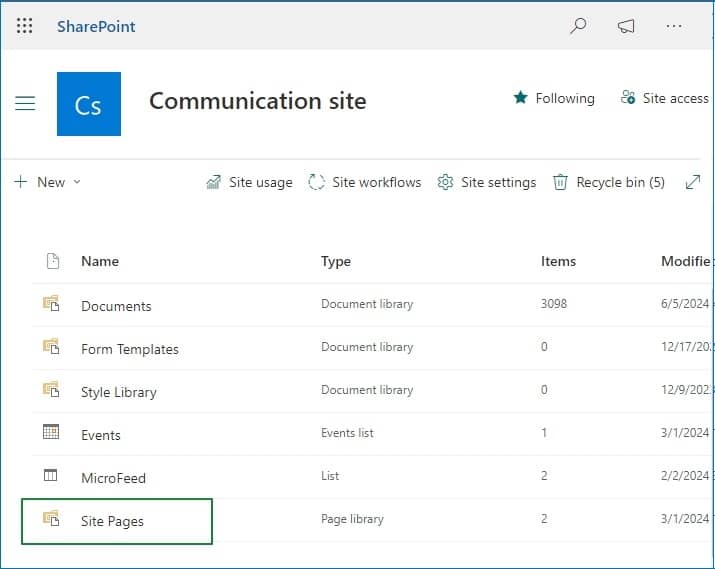This screenshot has width=715, height=569.
Task: Open Site workflows
Action: (x=364, y=182)
